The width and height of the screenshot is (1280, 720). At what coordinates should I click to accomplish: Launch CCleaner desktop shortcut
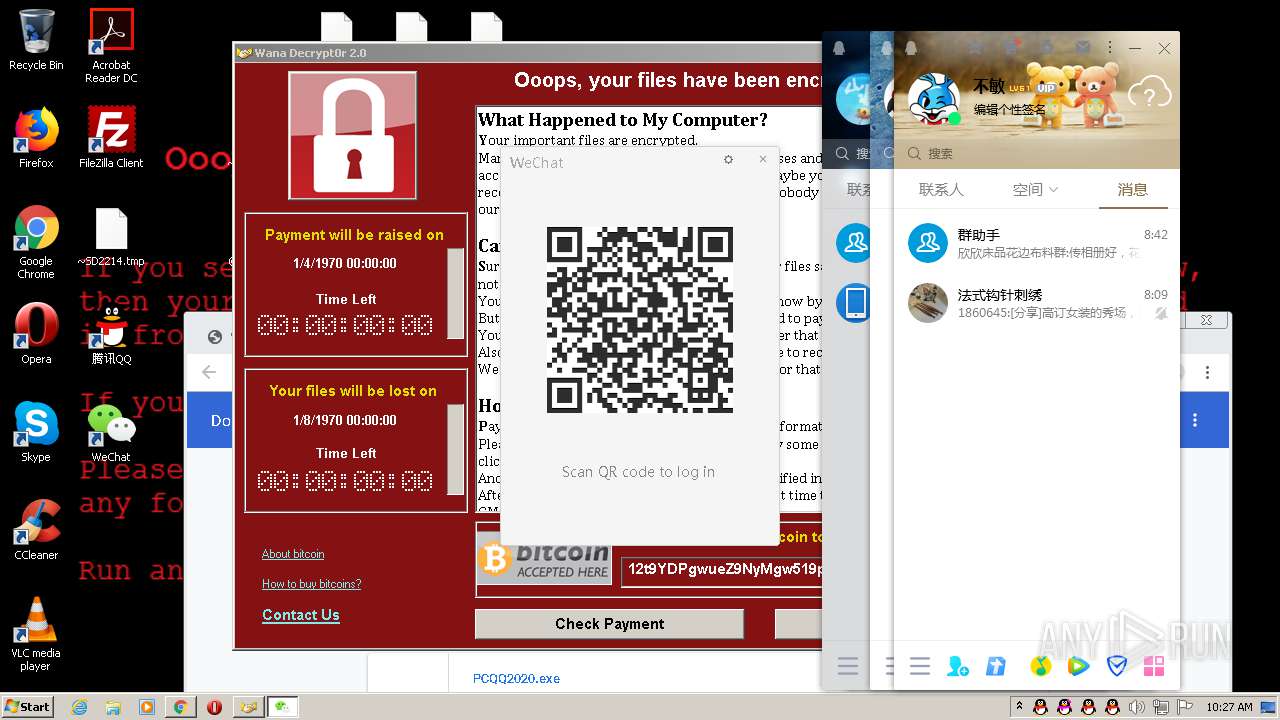pyautogui.click(x=36, y=530)
